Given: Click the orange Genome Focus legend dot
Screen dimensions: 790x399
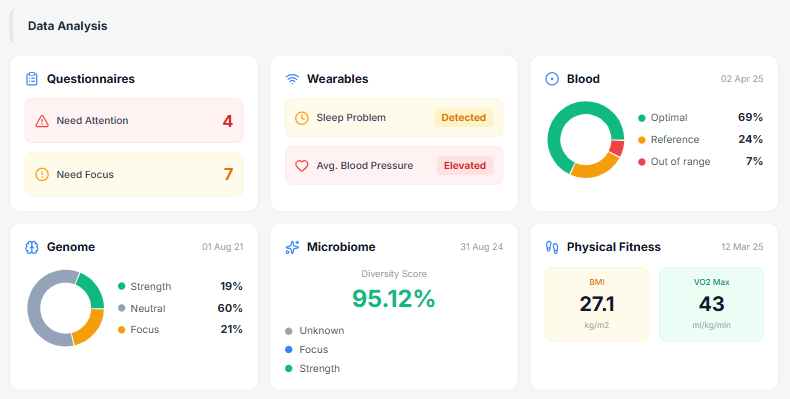Looking at the screenshot, I should click(x=121, y=330).
